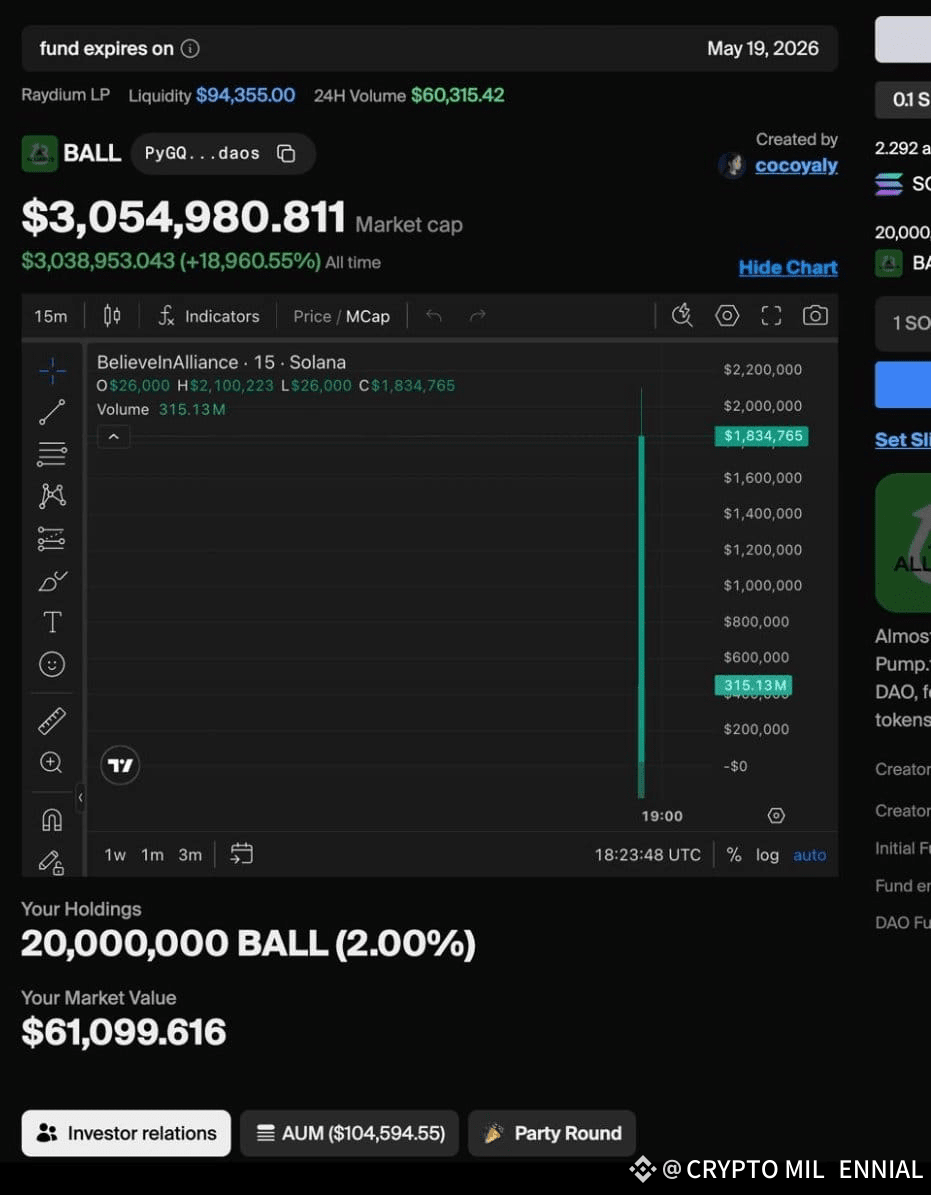Click the TradingView logo on chart
This screenshot has width=931, height=1195.
click(x=120, y=765)
